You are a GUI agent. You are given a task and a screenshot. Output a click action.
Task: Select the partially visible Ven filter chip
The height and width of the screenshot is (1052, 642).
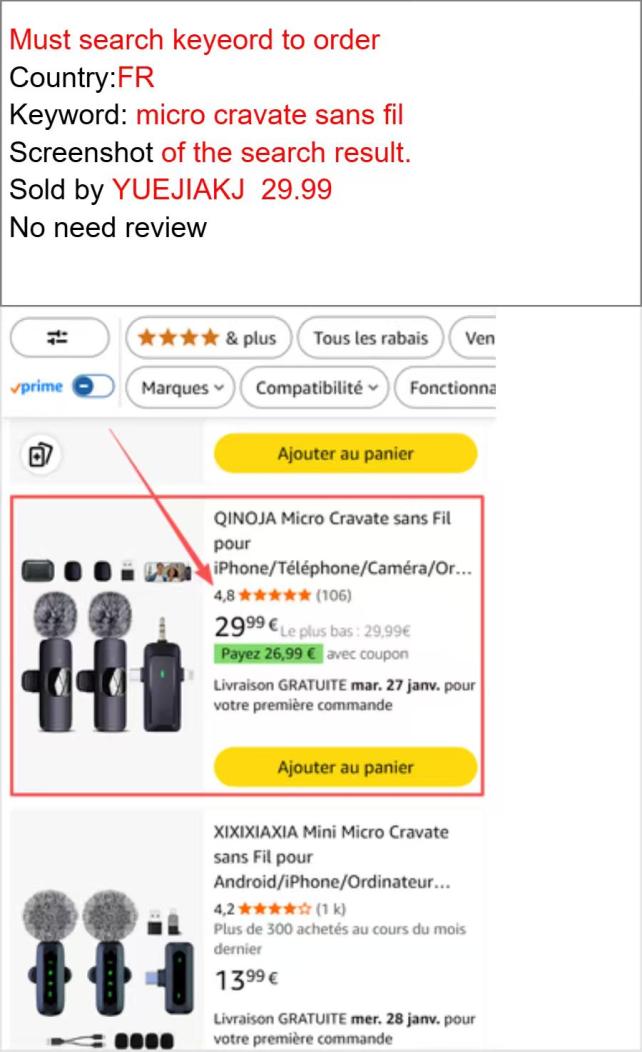tap(473, 337)
